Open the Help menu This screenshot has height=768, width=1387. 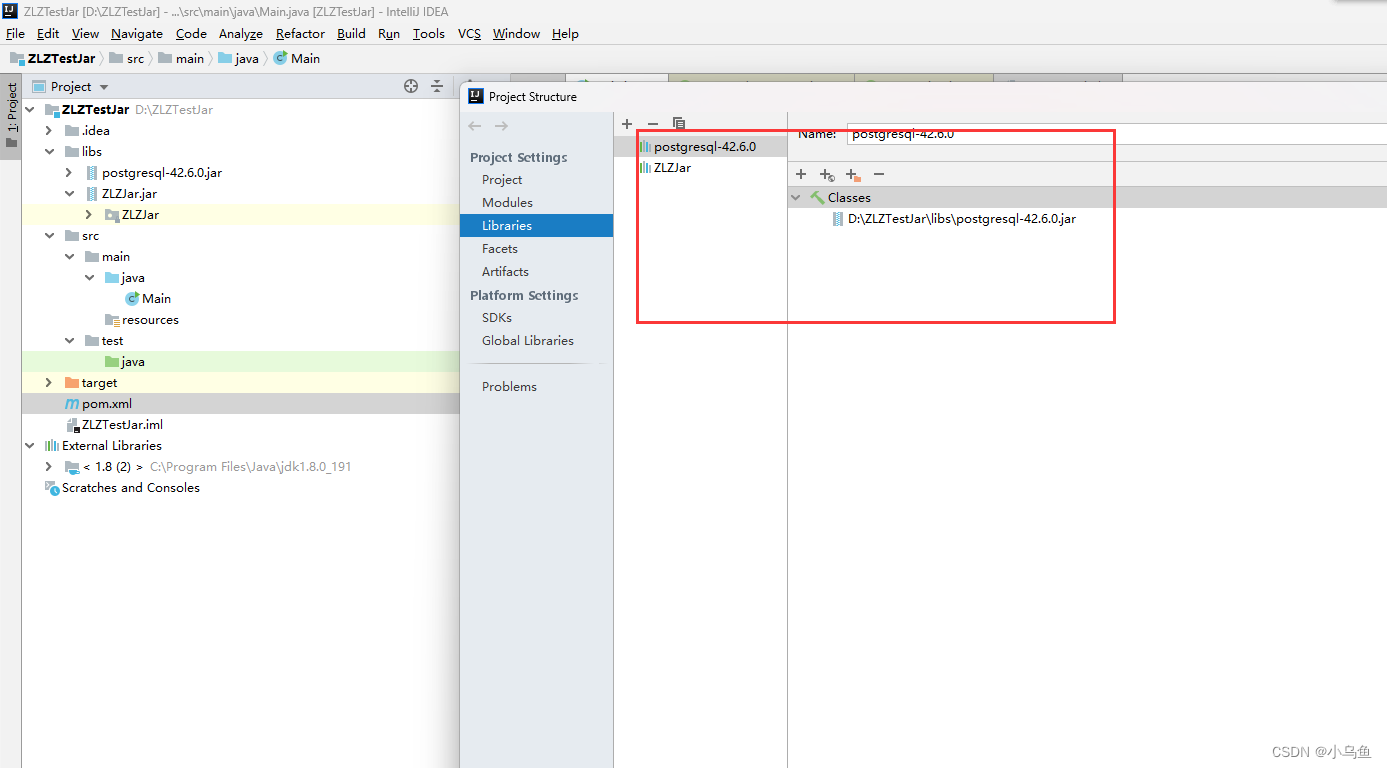565,33
